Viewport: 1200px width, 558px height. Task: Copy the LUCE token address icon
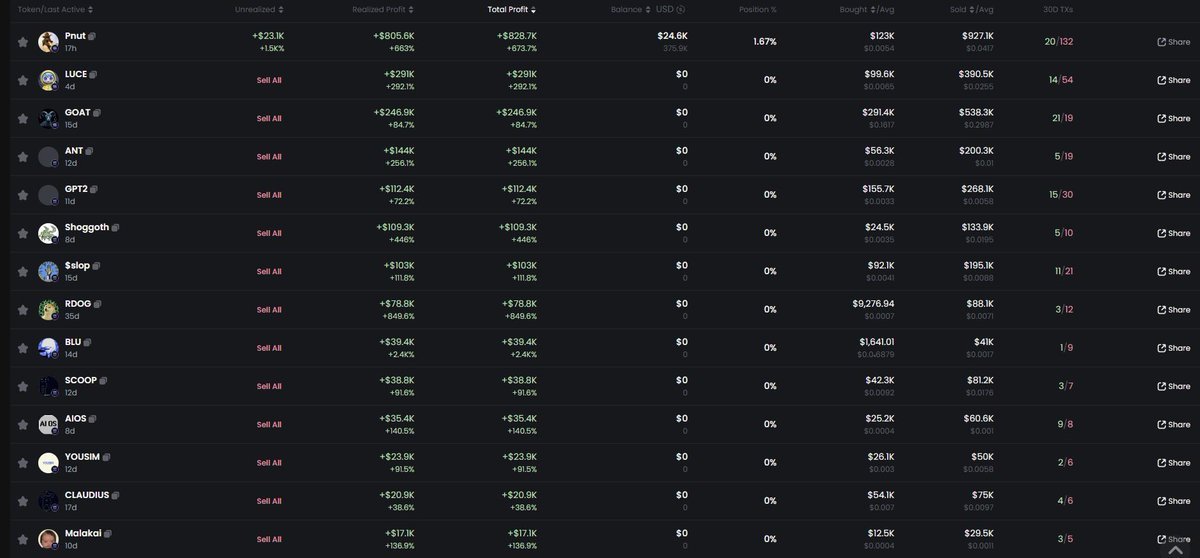click(x=95, y=74)
